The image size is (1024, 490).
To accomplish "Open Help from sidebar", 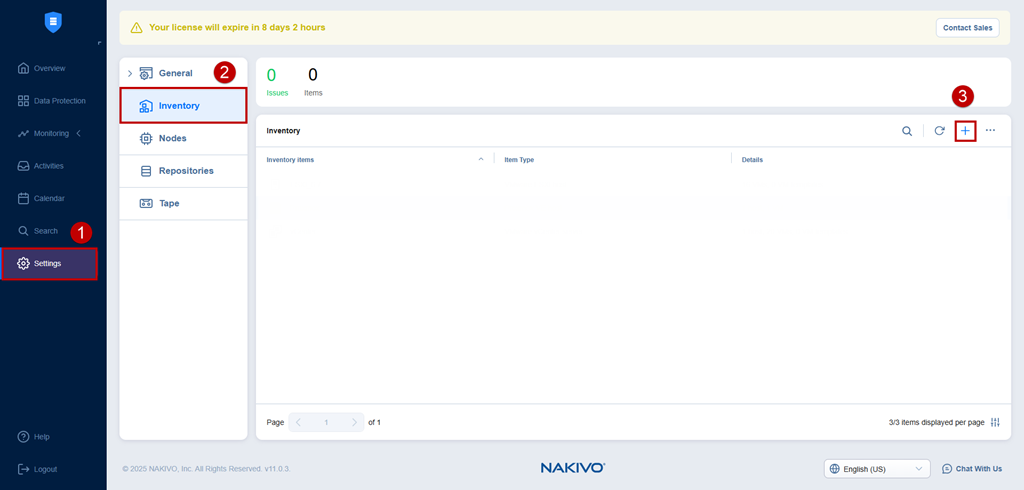I will 41,436.
